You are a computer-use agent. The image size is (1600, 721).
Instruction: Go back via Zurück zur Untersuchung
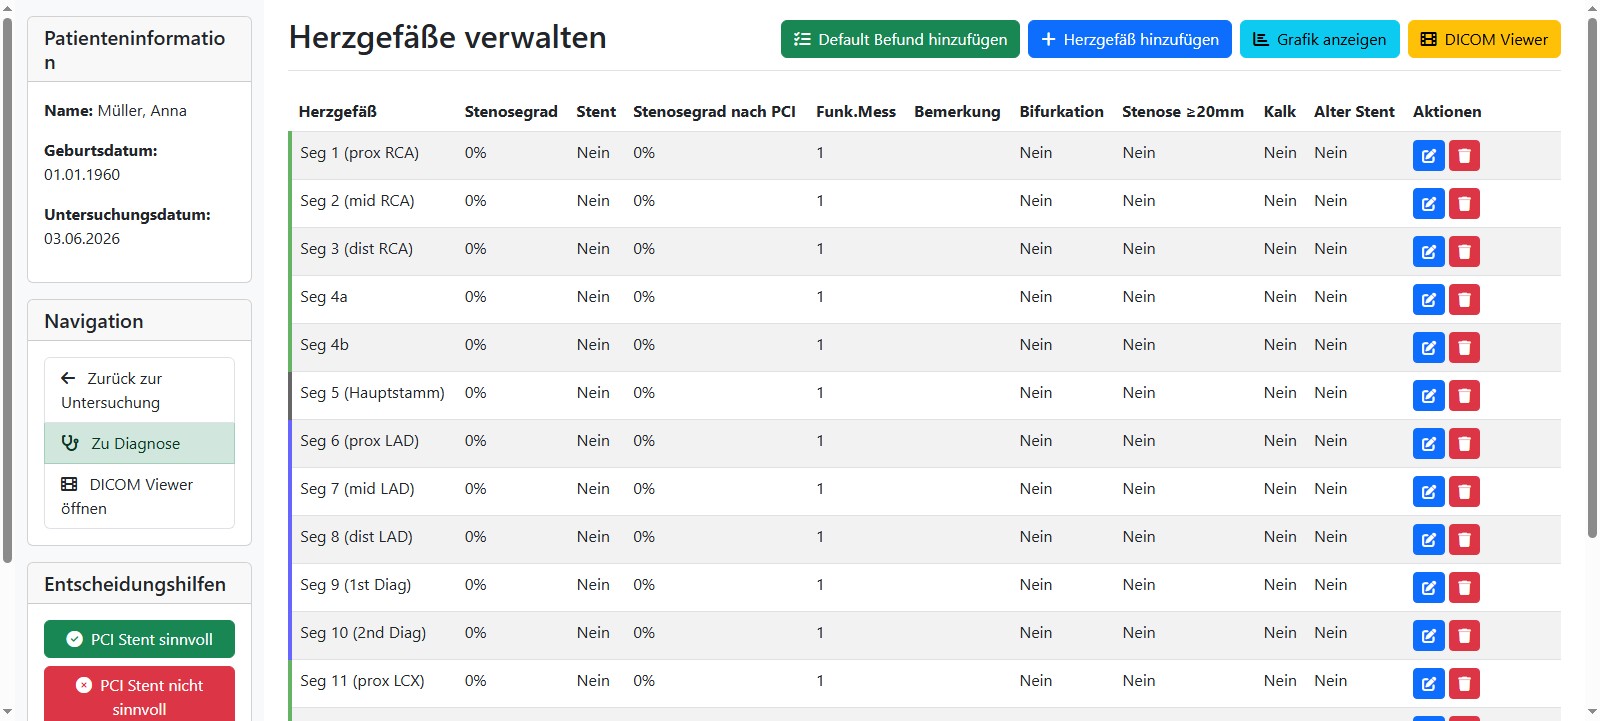pyautogui.click(x=139, y=390)
